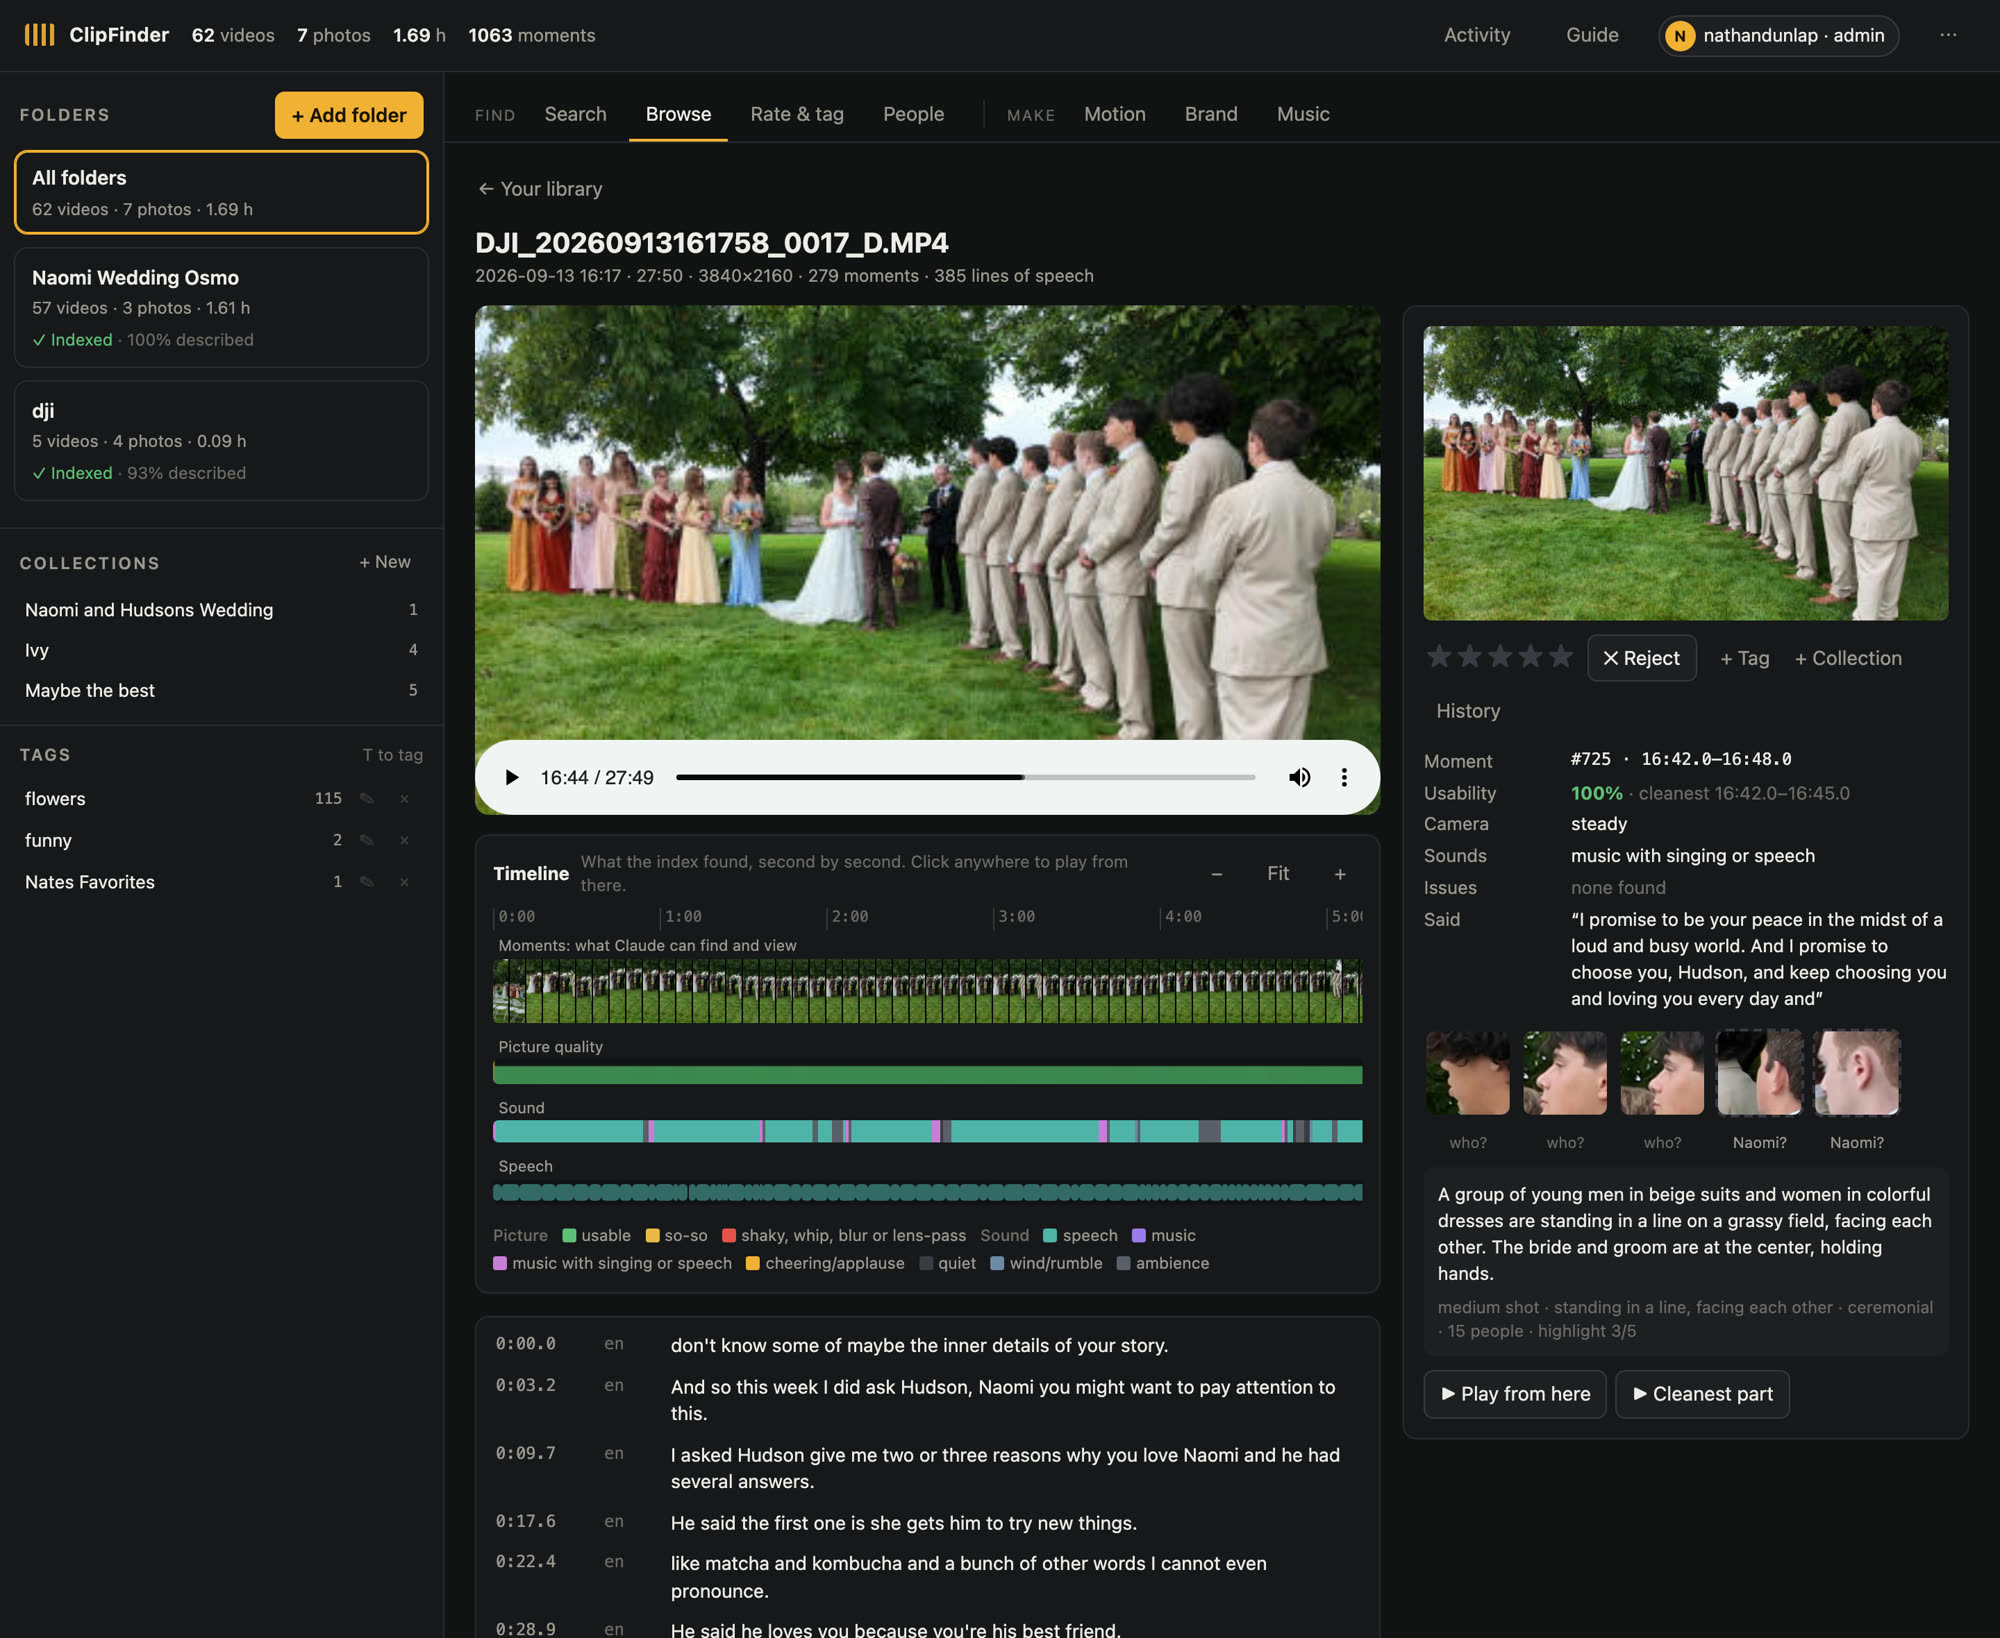The width and height of the screenshot is (2000, 1638).
Task: Switch to the Search tab
Action: click(575, 114)
